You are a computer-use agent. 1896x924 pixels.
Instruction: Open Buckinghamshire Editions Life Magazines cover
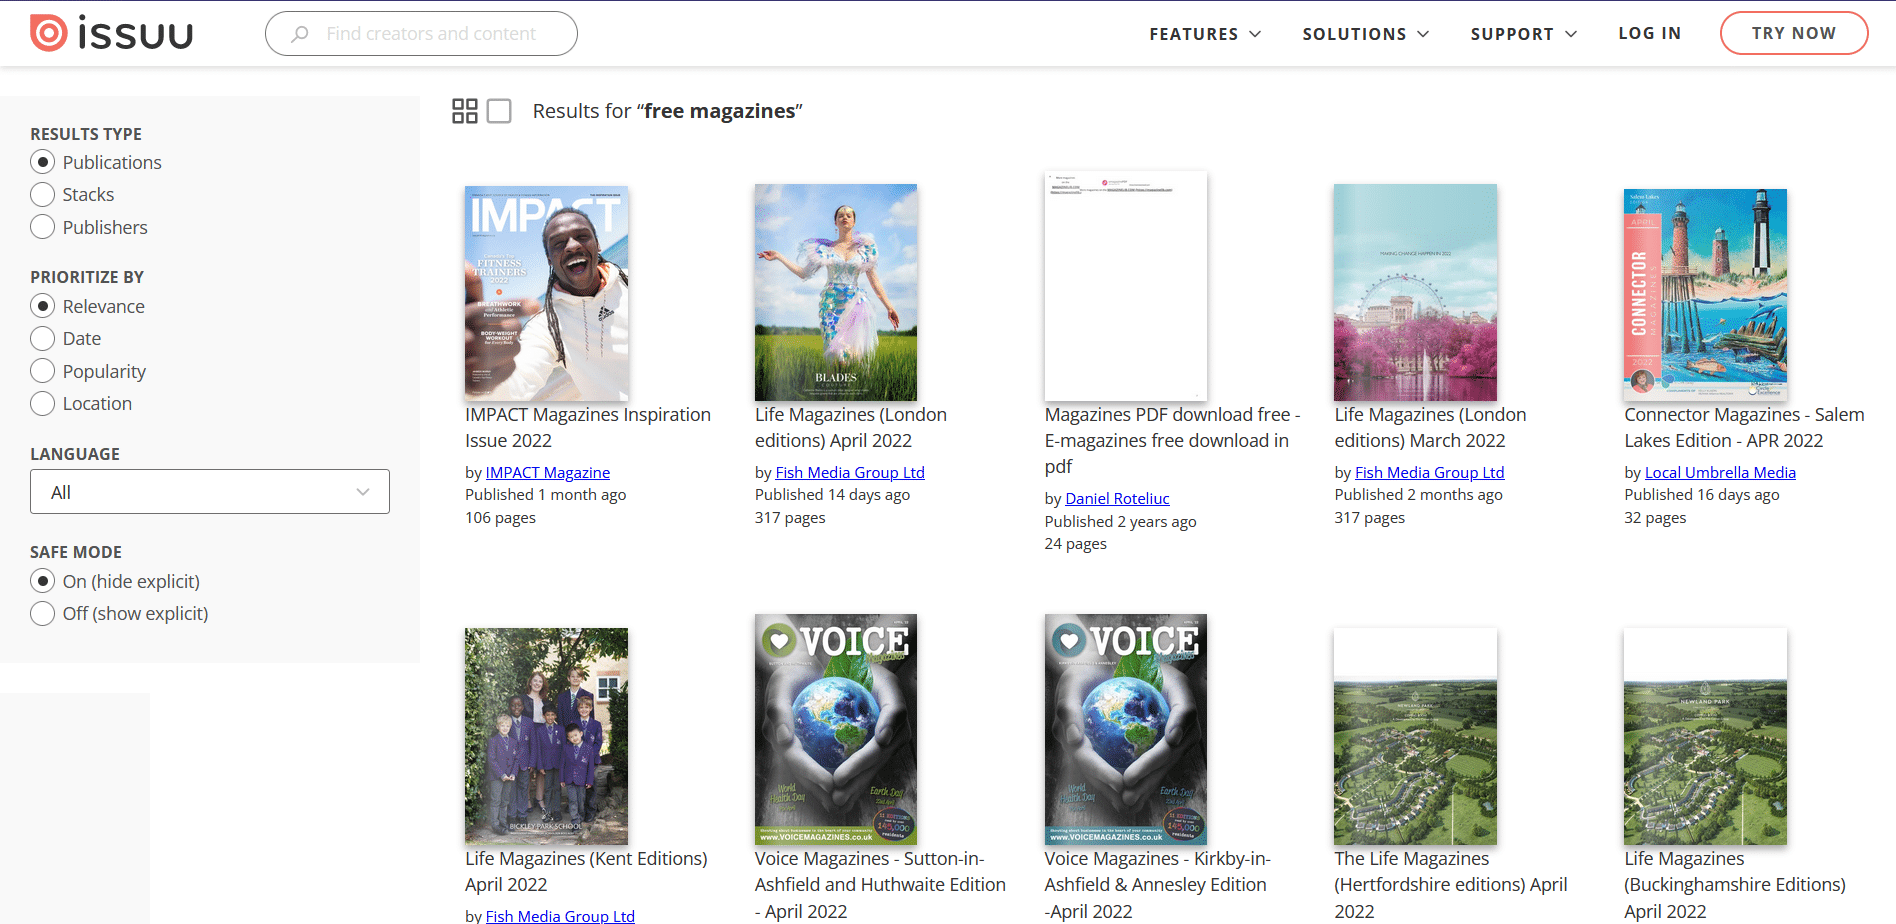1706,736
